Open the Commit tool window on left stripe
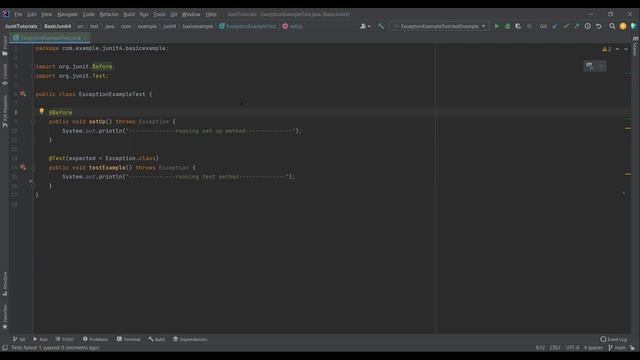 [5, 74]
